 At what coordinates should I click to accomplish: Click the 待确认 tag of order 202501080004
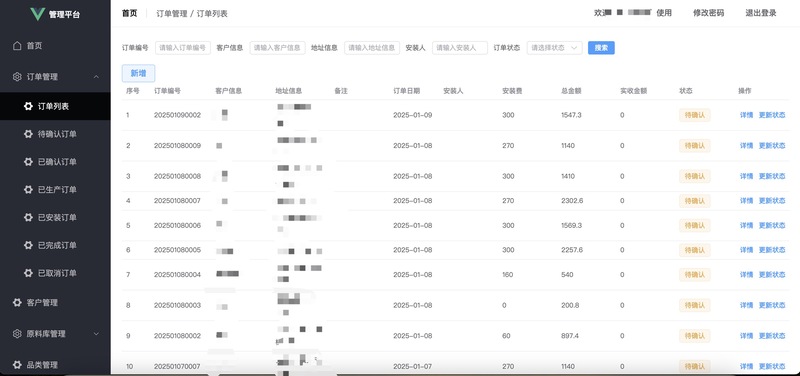[x=694, y=274]
